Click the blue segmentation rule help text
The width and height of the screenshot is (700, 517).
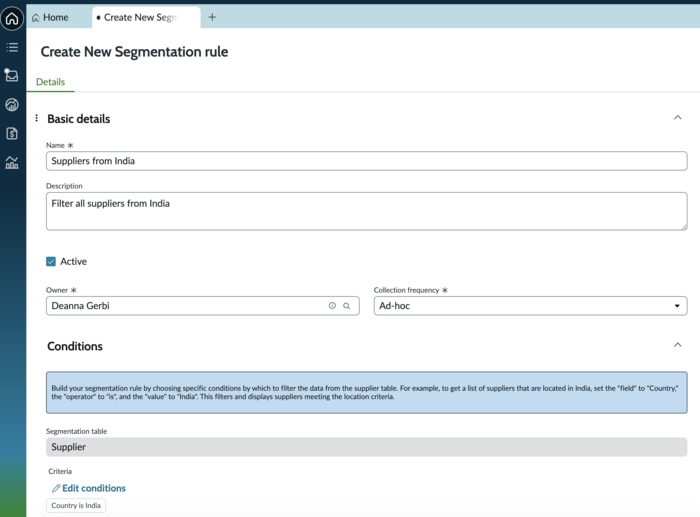tap(365, 392)
